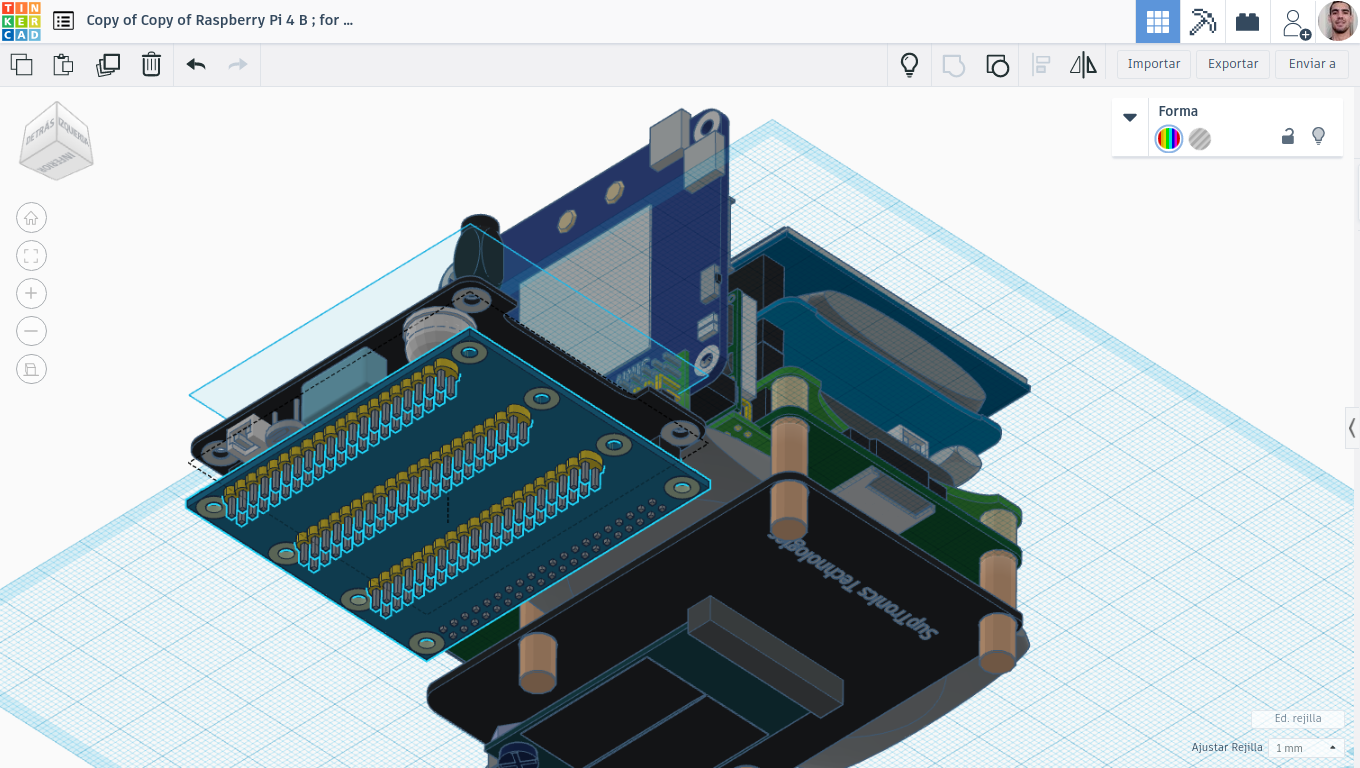Image resolution: width=1360 pixels, height=768 pixels.
Task: Open the Align tool
Action: click(x=1041, y=65)
